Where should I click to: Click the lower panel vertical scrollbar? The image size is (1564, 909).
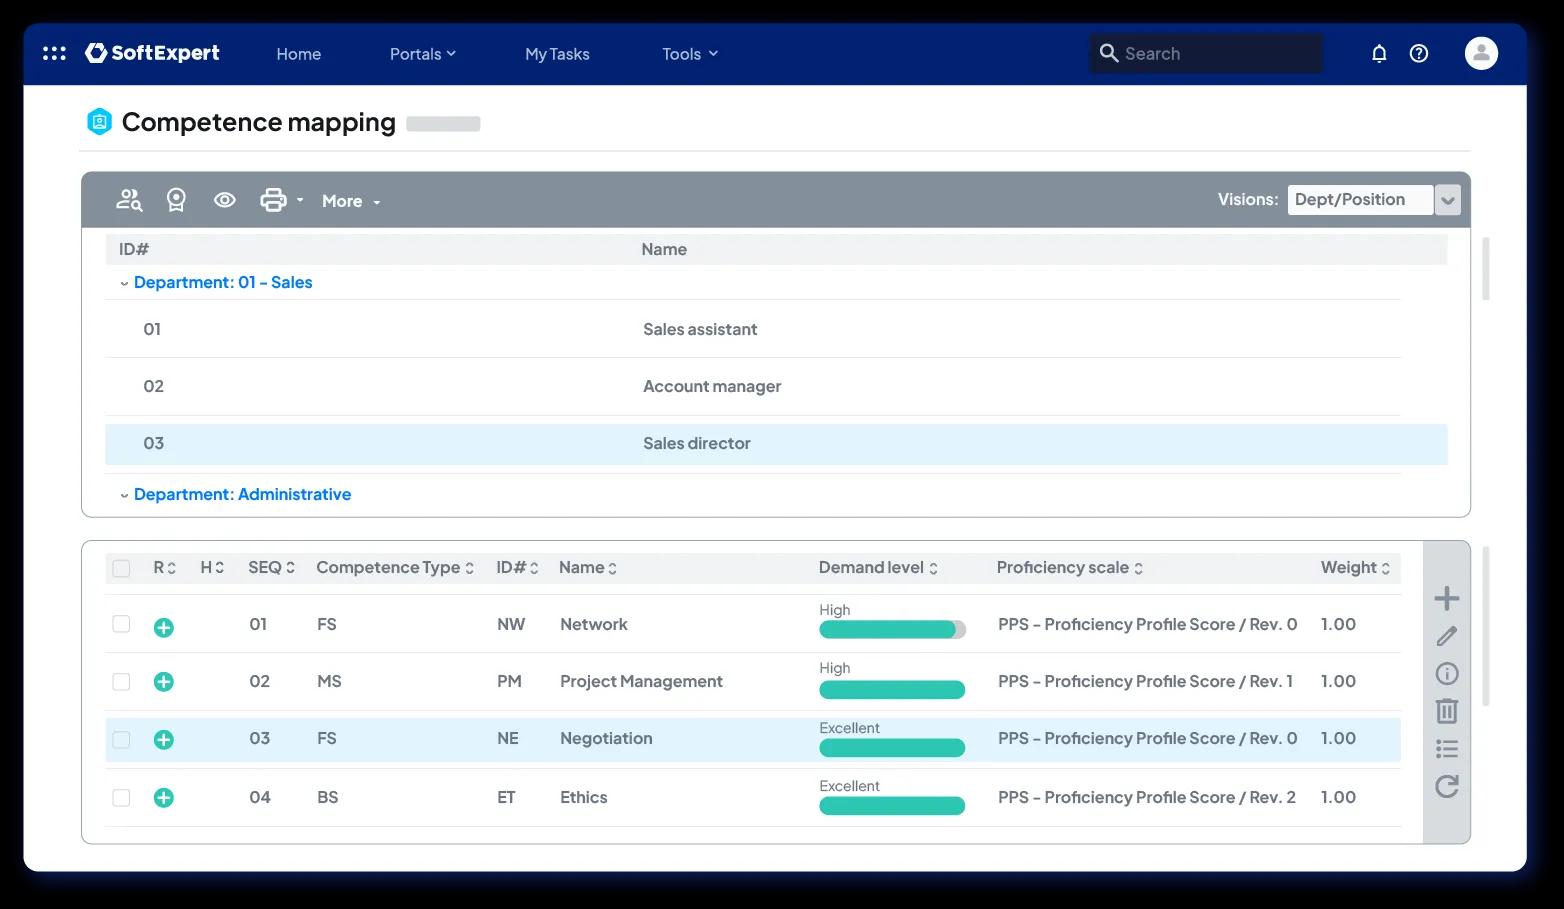click(1486, 626)
